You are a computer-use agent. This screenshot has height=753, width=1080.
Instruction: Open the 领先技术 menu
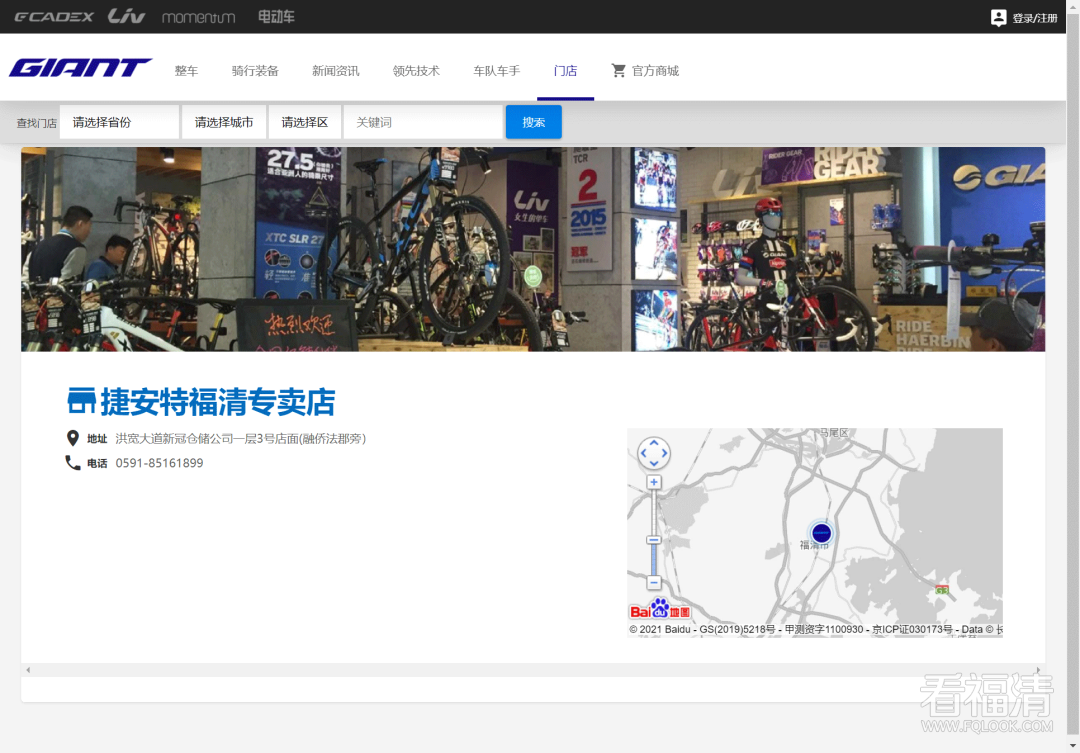416,70
